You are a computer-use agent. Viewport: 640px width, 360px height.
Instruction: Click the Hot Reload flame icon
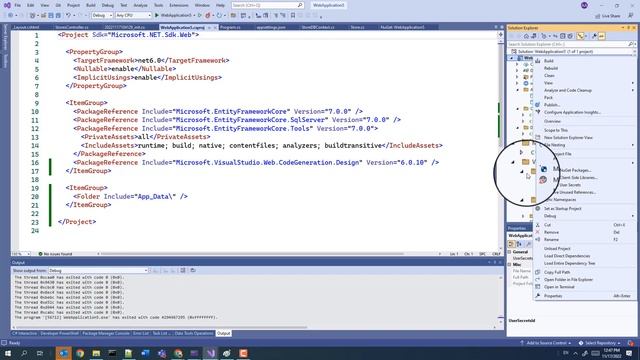[208, 16]
